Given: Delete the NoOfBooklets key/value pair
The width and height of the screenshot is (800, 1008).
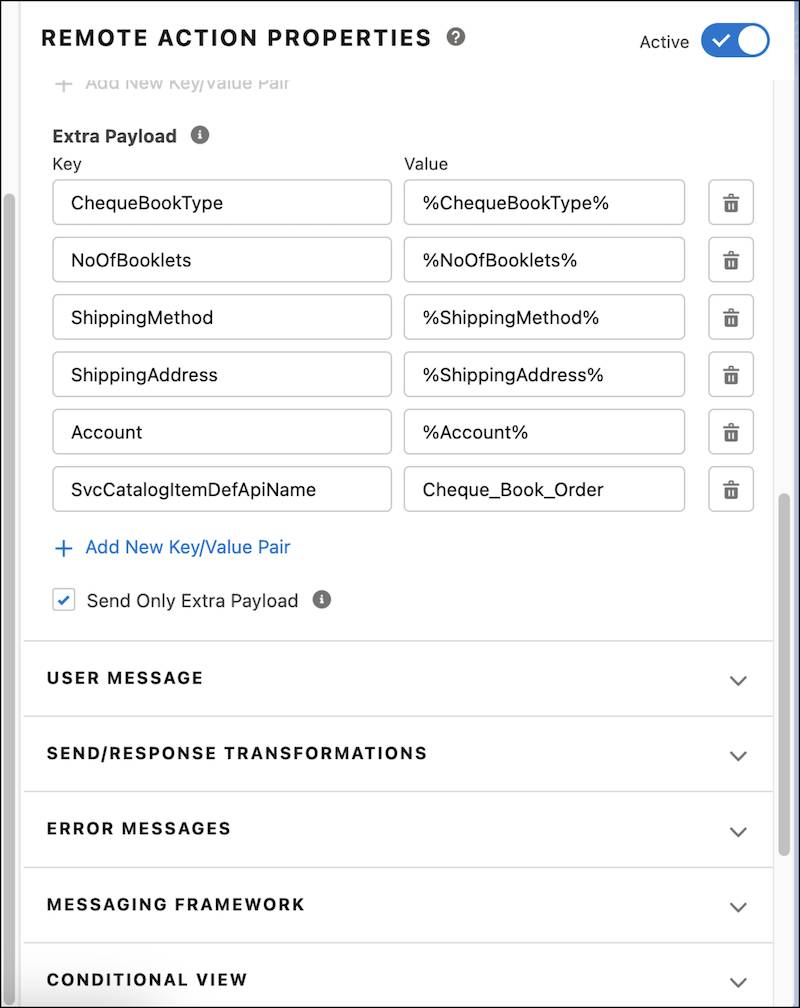Looking at the screenshot, I should [x=729, y=260].
